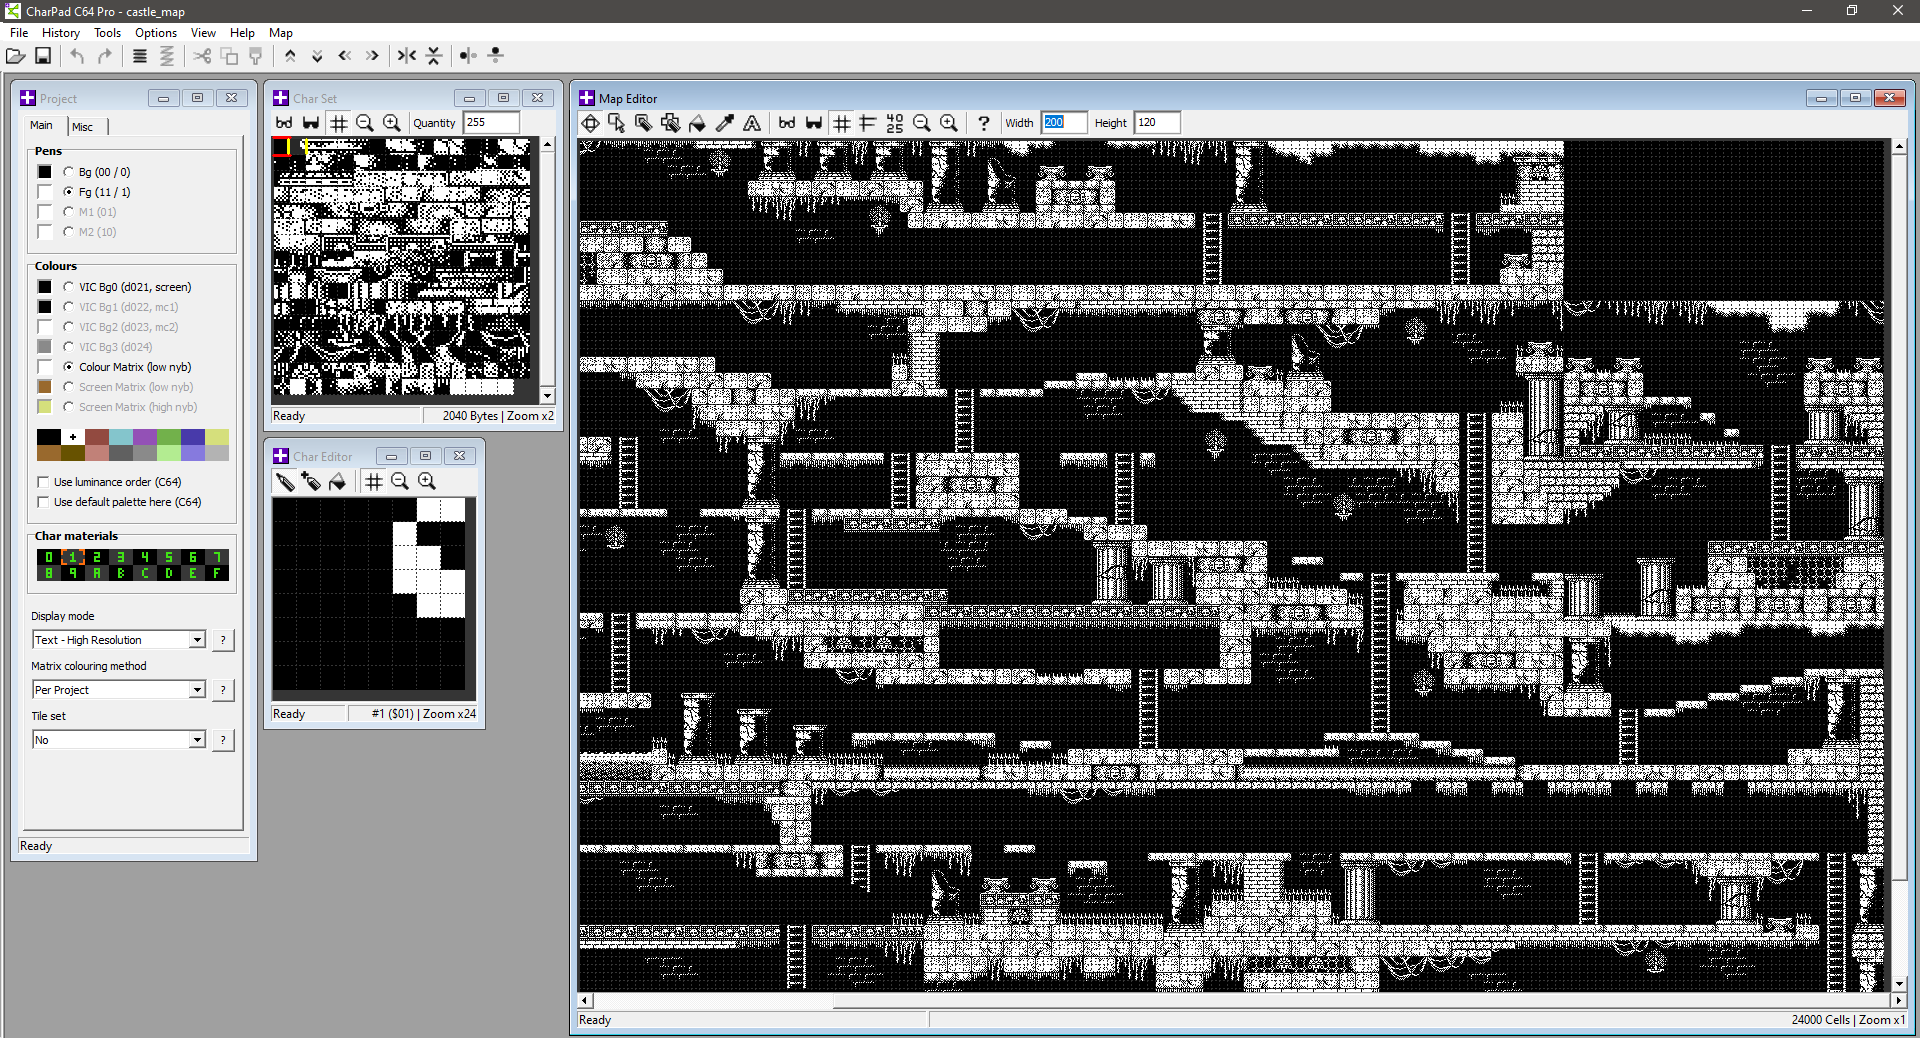1920x1038 pixels.
Task: Select the Map Editor selection pointer tool
Action: (x=617, y=123)
